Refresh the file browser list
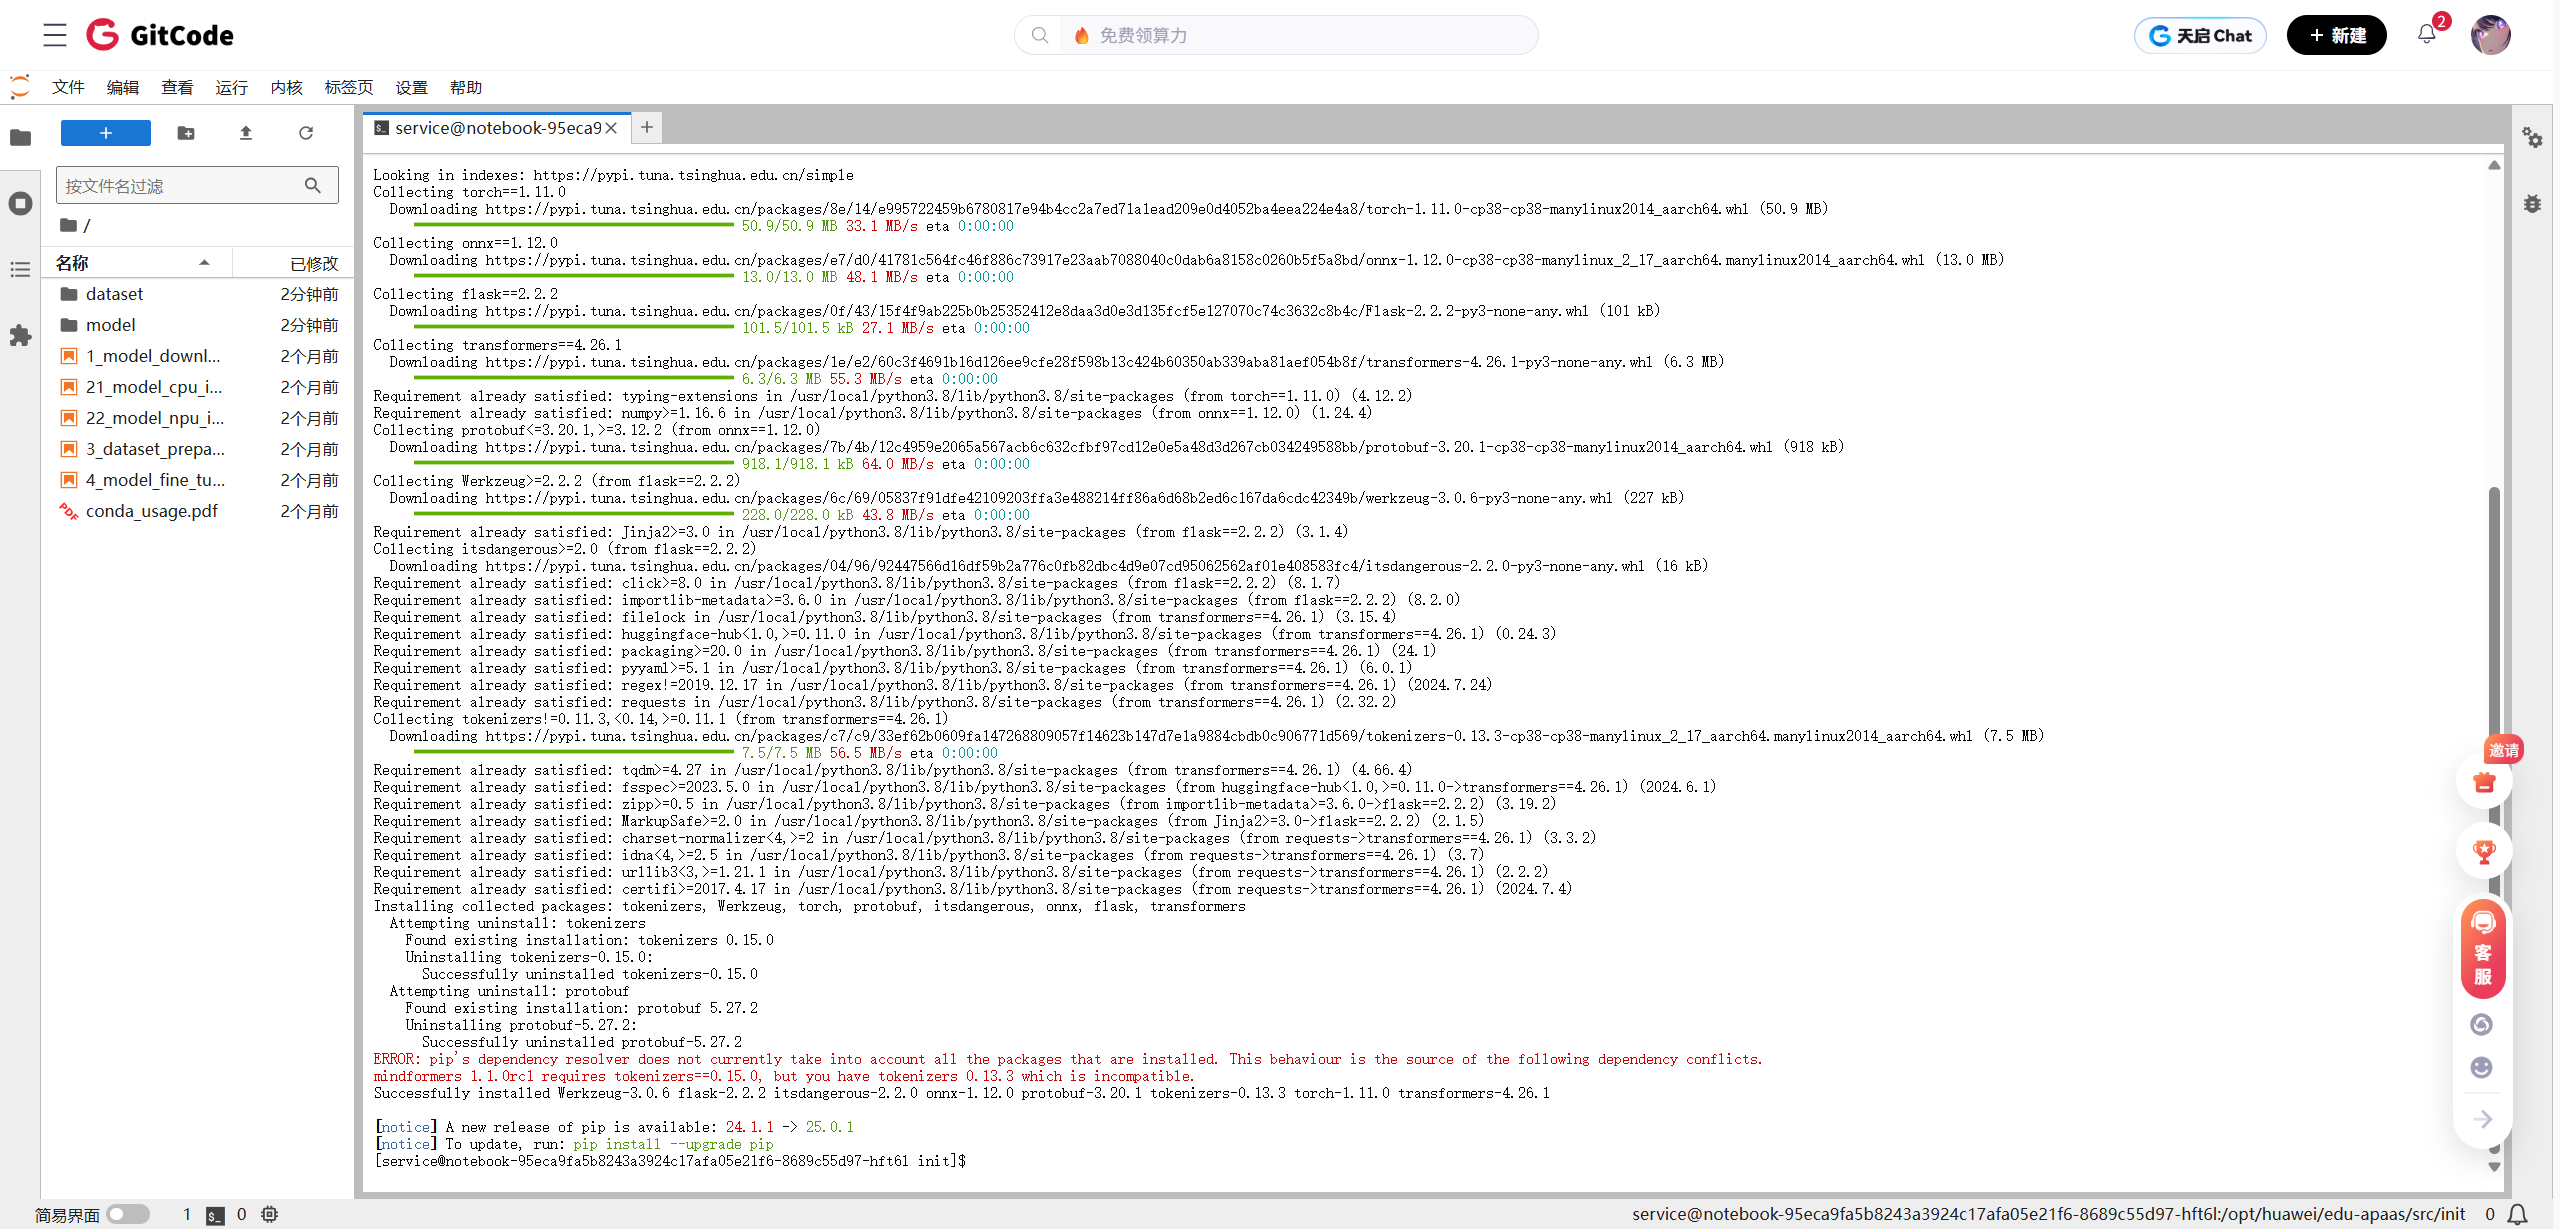2560x1229 pixels. click(x=306, y=133)
